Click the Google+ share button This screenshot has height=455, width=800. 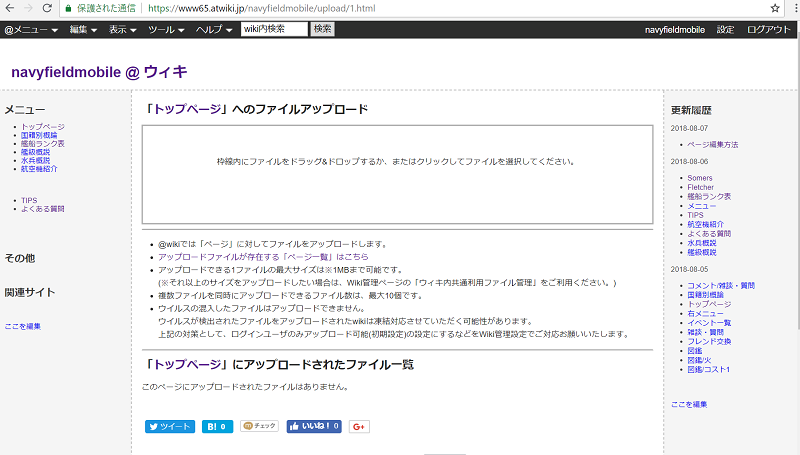359,426
